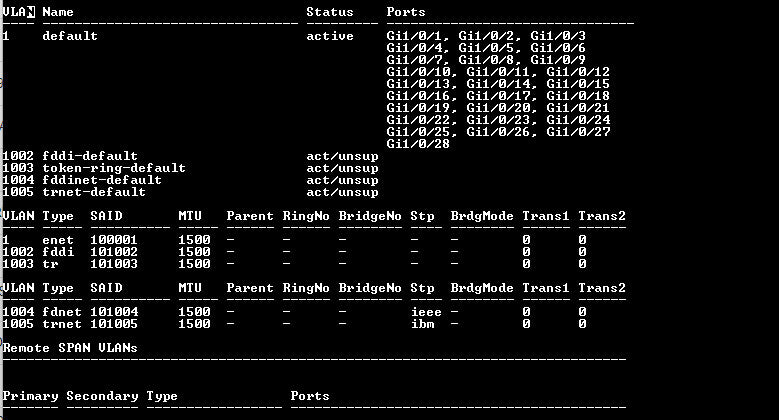Click the 'ieee' Stp value
This screenshot has width=779, height=420.
(x=426, y=312)
